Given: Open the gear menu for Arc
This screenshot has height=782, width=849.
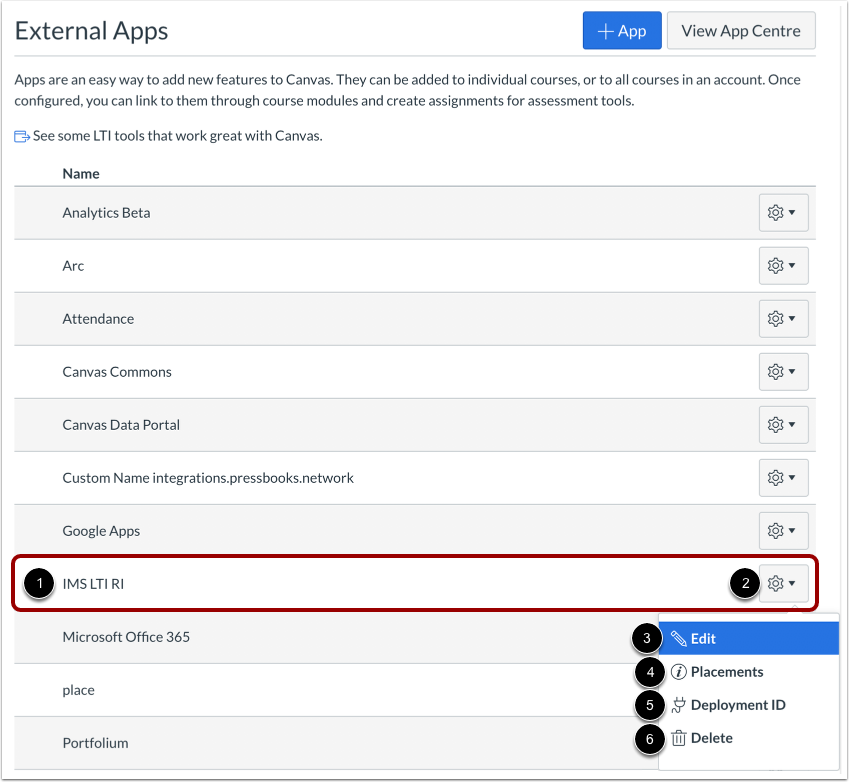Looking at the screenshot, I should pos(782,266).
